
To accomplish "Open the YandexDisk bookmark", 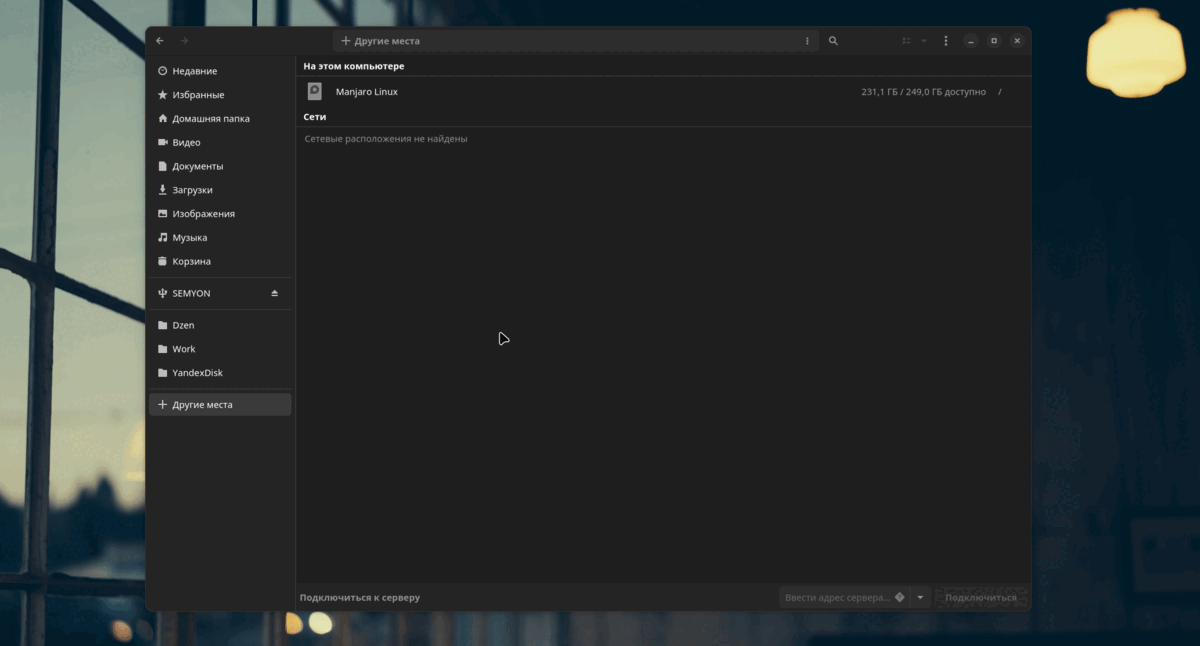I will pos(198,373).
